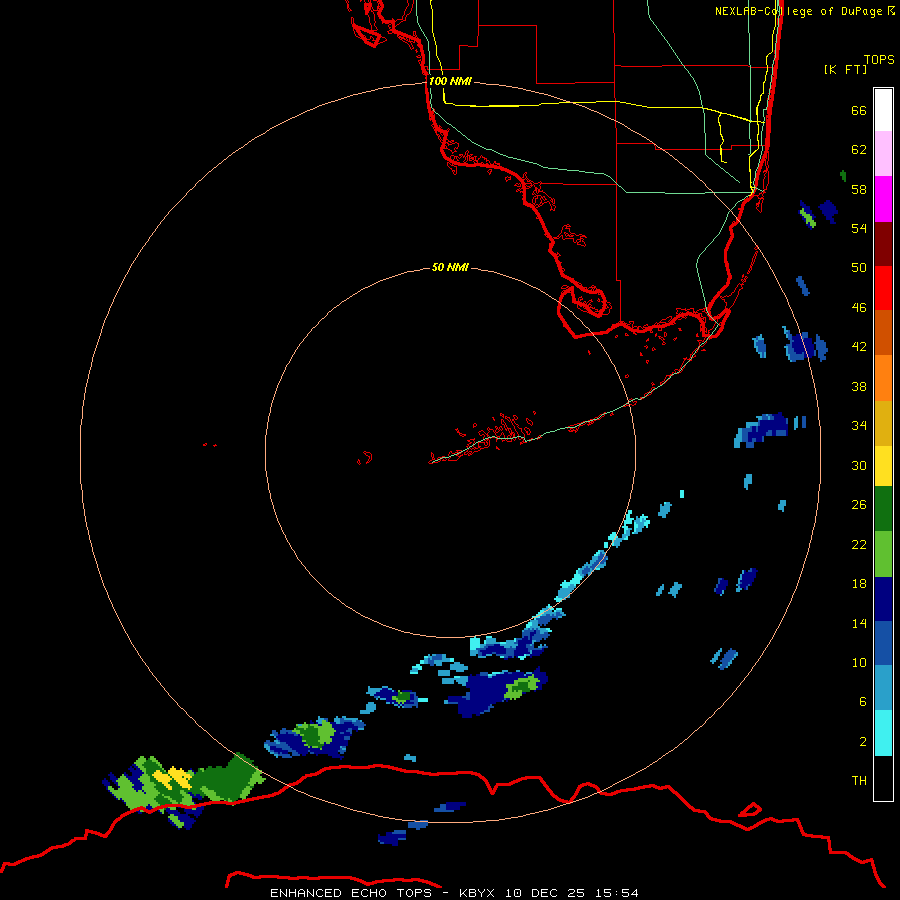Select the dark red legend swatch
The height and width of the screenshot is (900, 900).
(883, 243)
